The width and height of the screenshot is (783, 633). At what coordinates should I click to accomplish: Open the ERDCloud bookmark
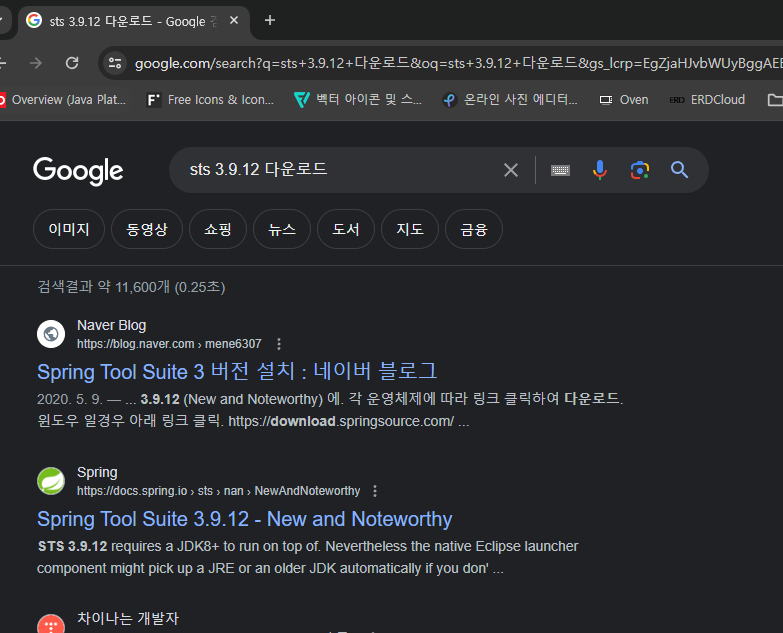click(x=707, y=100)
